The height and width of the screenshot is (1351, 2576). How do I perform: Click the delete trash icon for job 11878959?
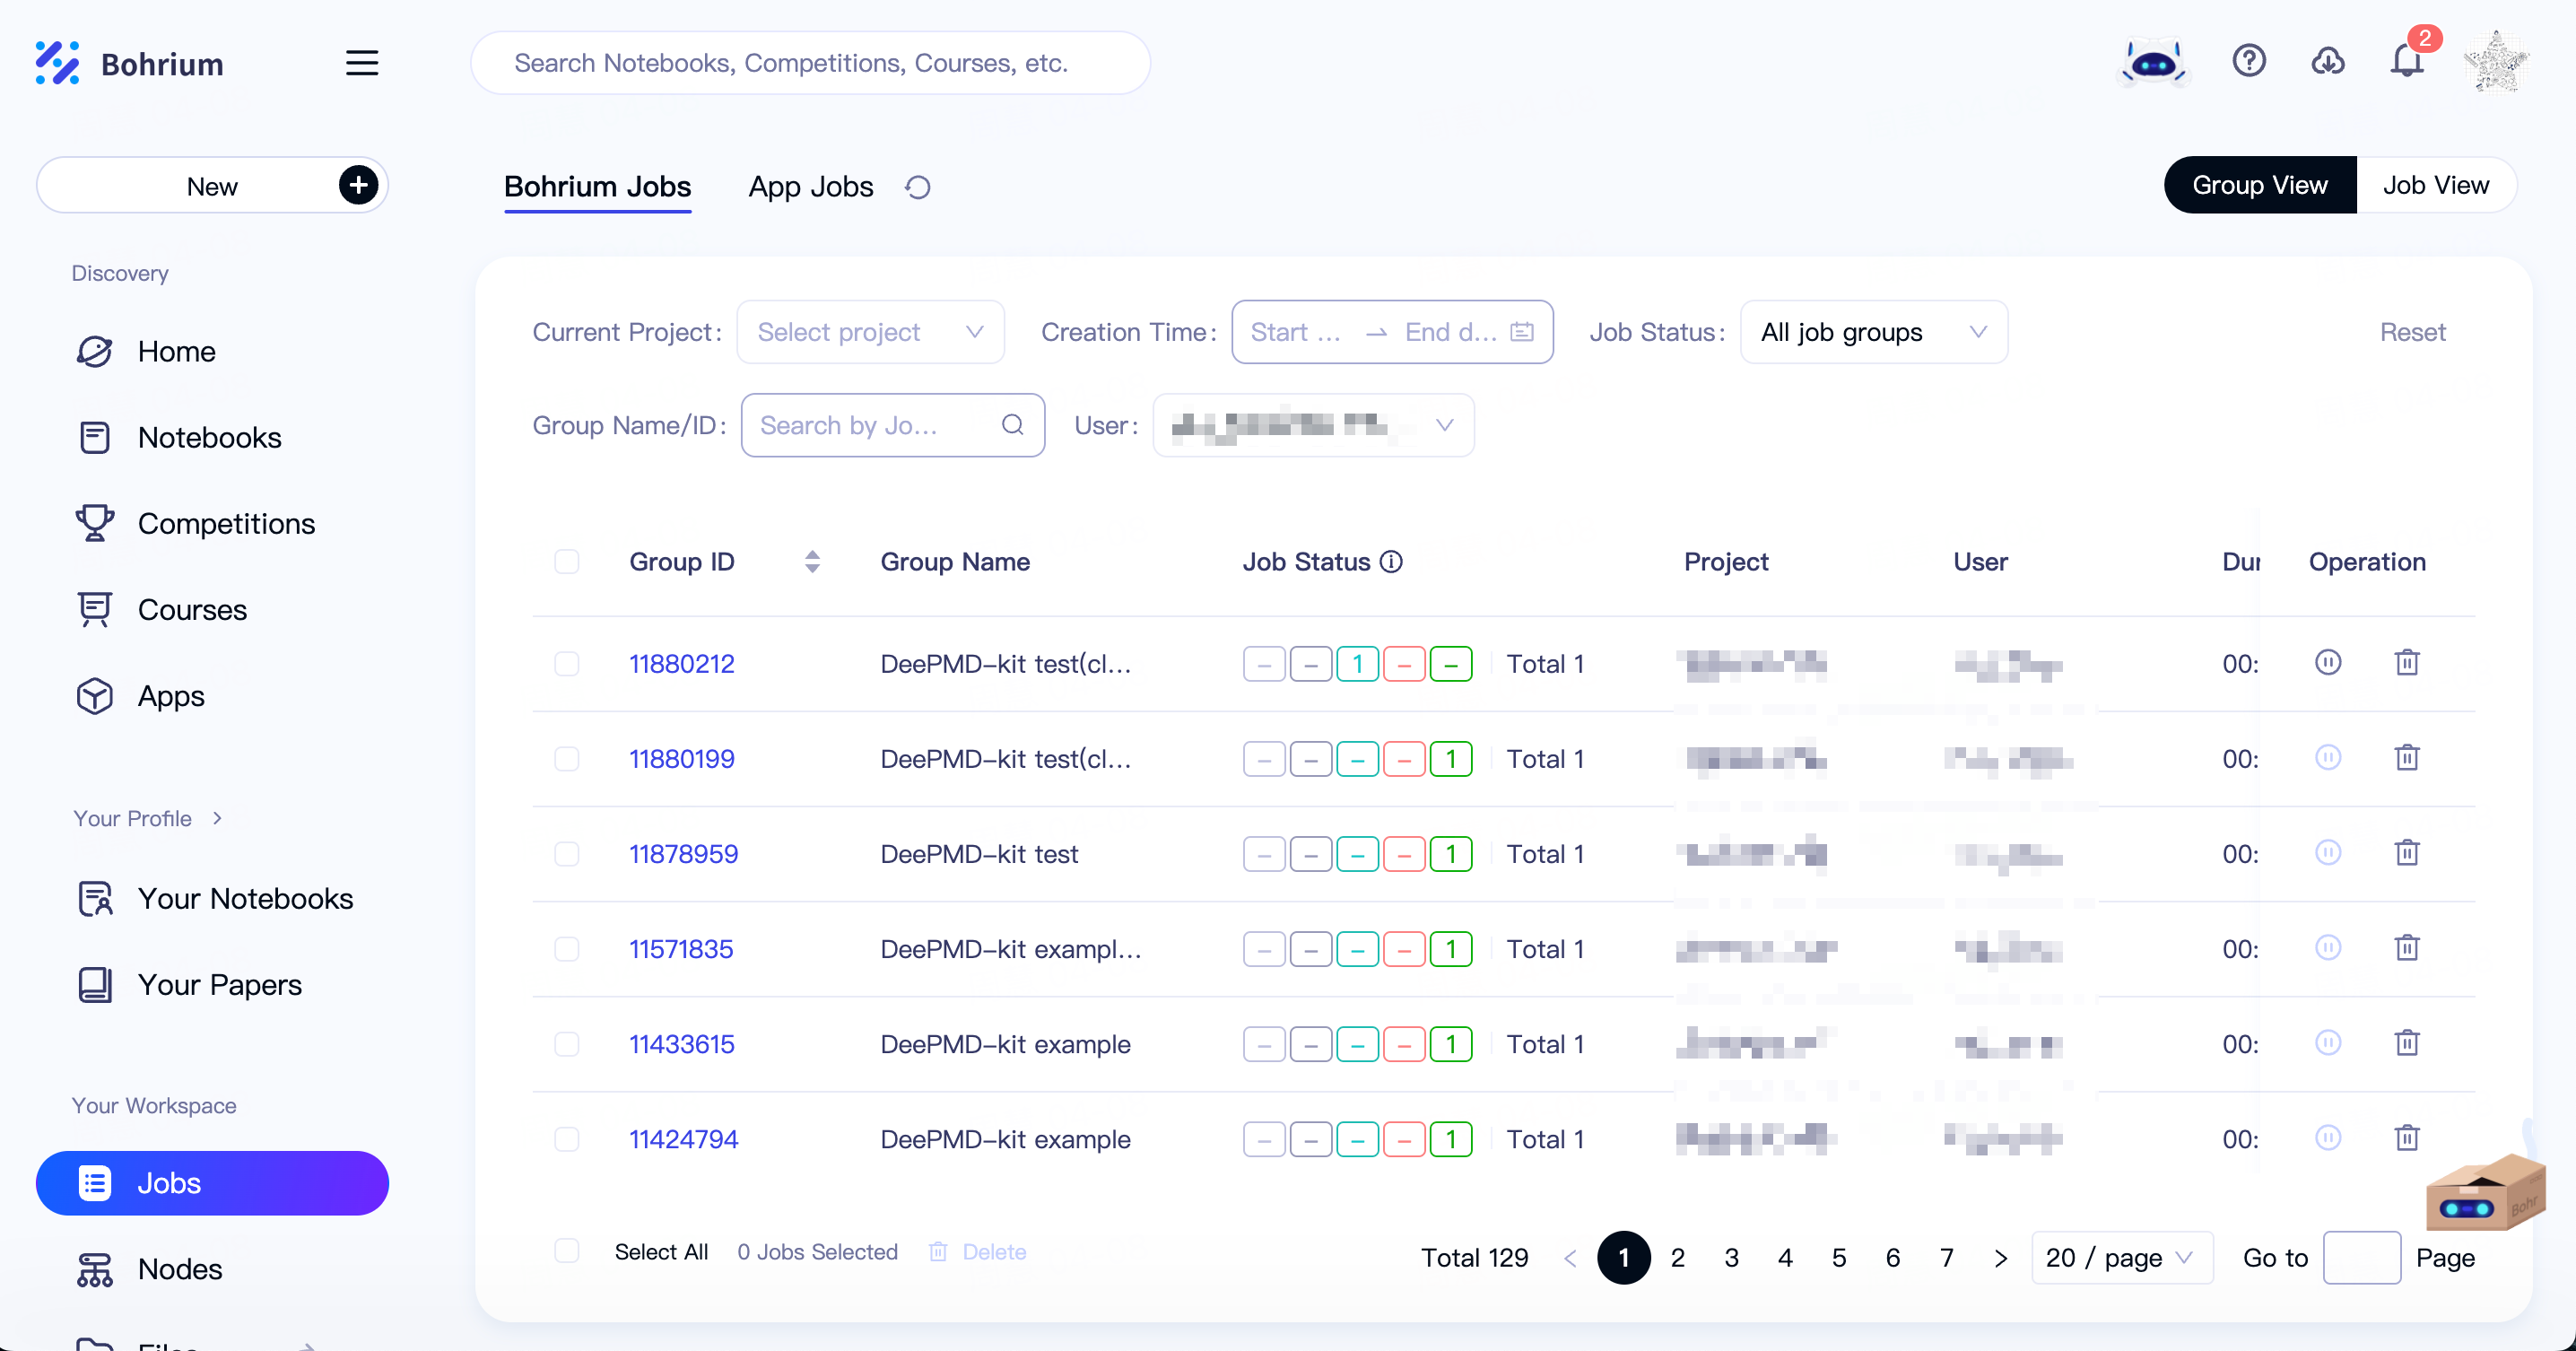pos(2407,852)
